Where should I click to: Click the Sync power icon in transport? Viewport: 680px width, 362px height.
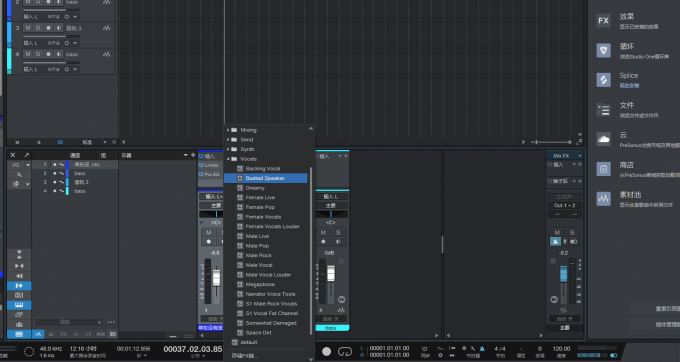coord(425,349)
